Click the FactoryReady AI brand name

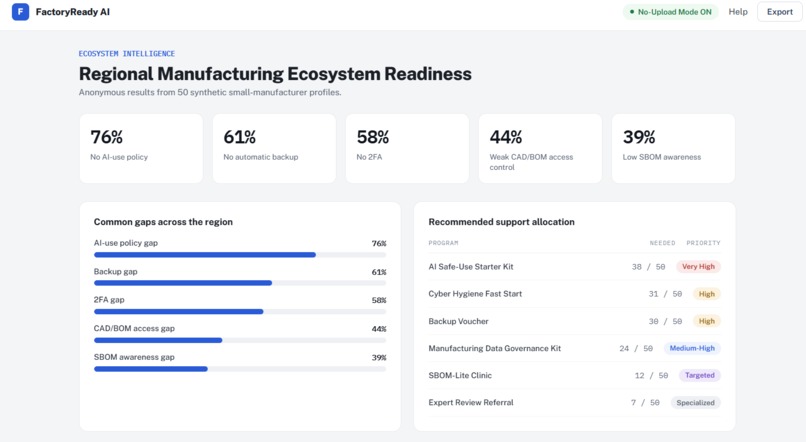pos(72,12)
